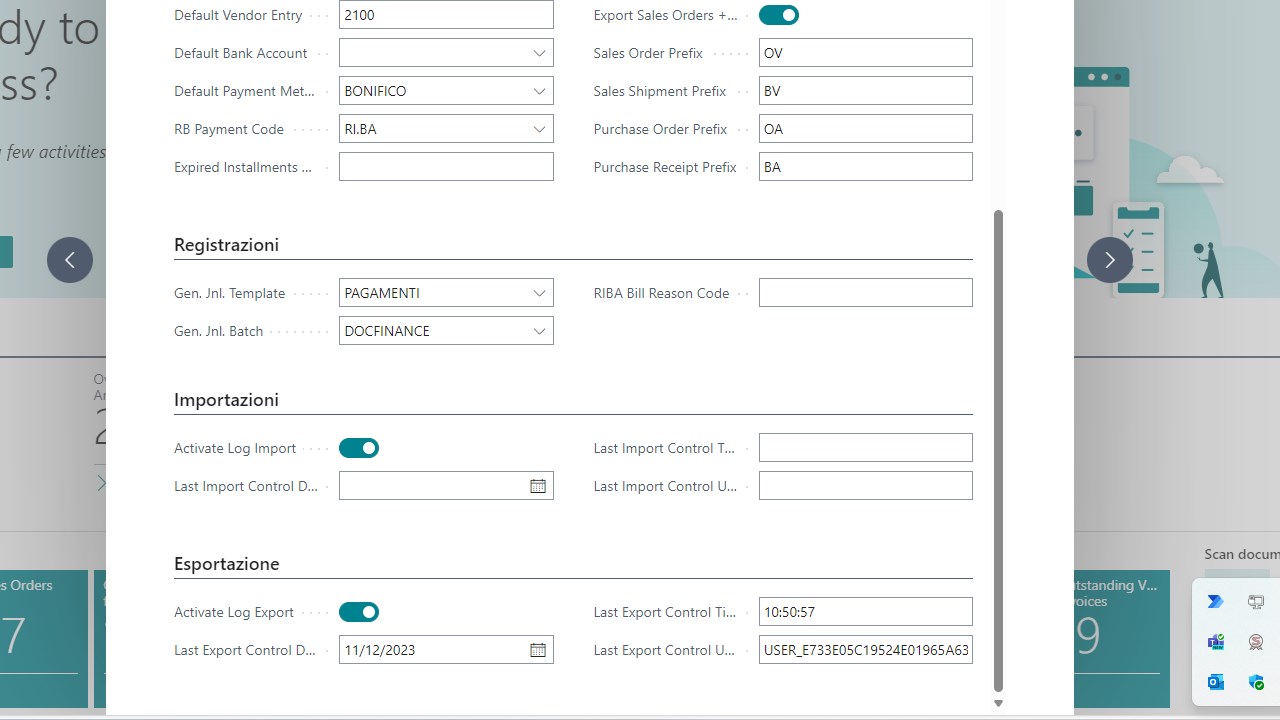Click the RIBA Bill Reason Code field
1280x720 pixels.
click(x=866, y=293)
